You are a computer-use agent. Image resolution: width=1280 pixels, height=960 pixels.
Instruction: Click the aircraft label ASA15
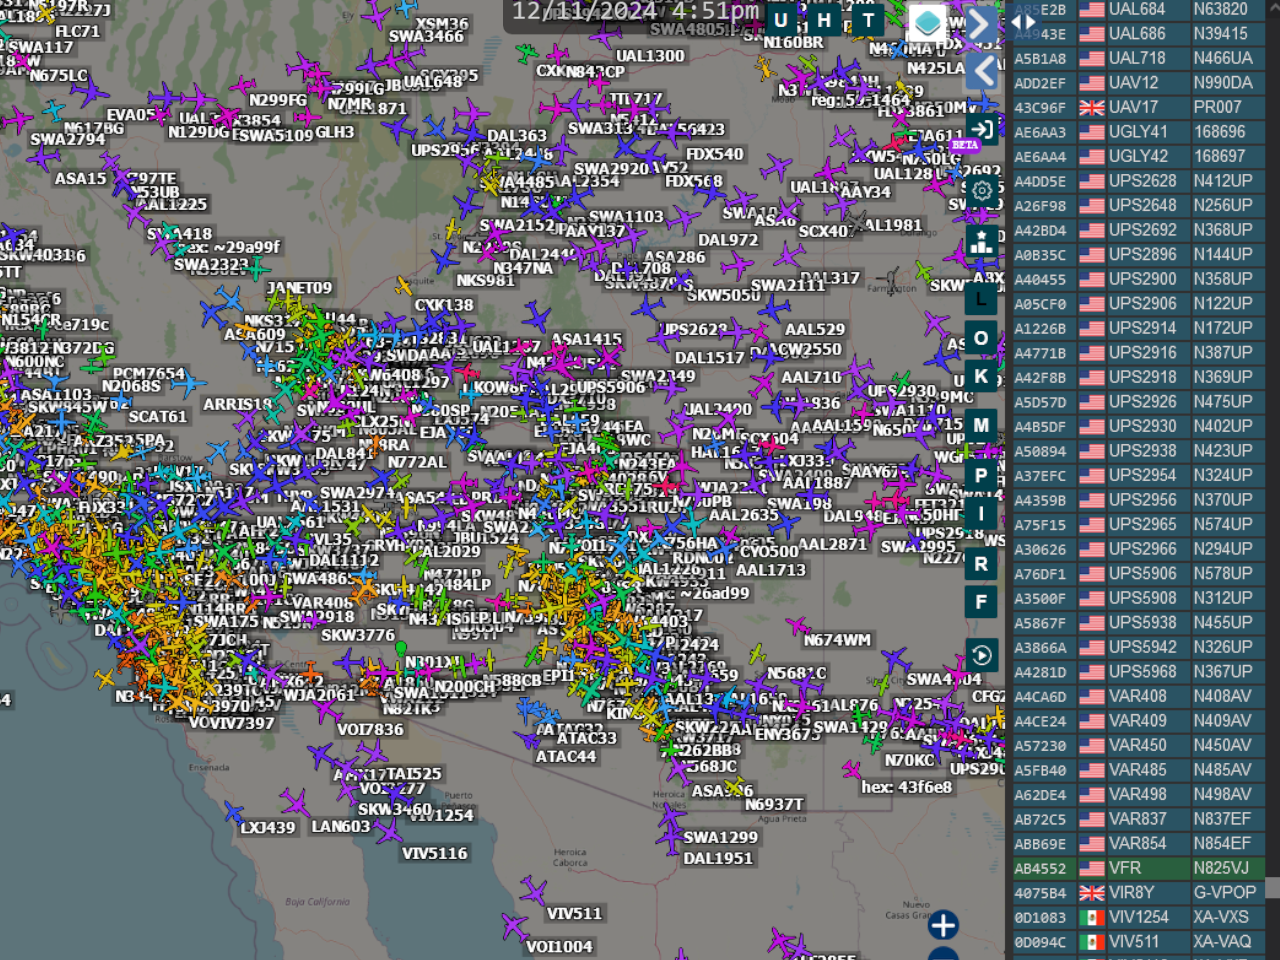coord(81,178)
